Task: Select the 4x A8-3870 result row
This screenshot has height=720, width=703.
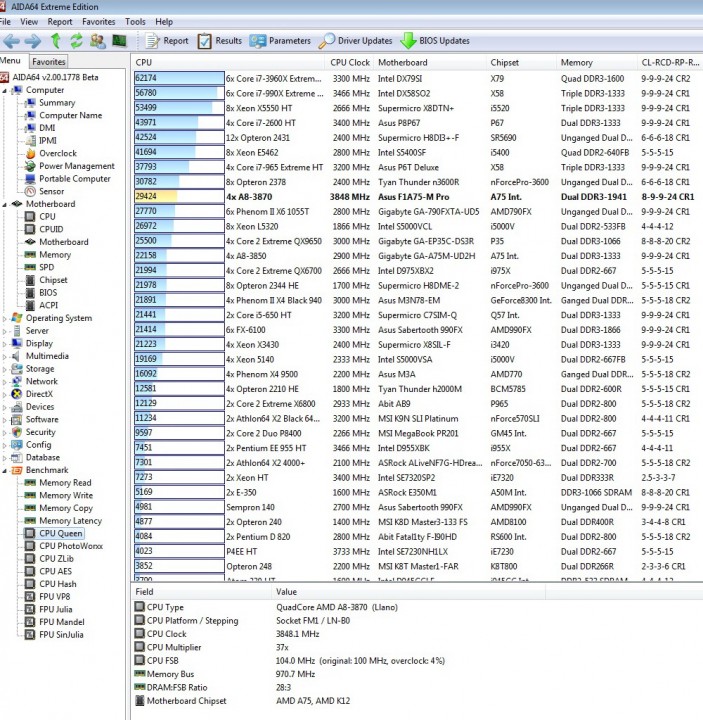Action: [417, 197]
